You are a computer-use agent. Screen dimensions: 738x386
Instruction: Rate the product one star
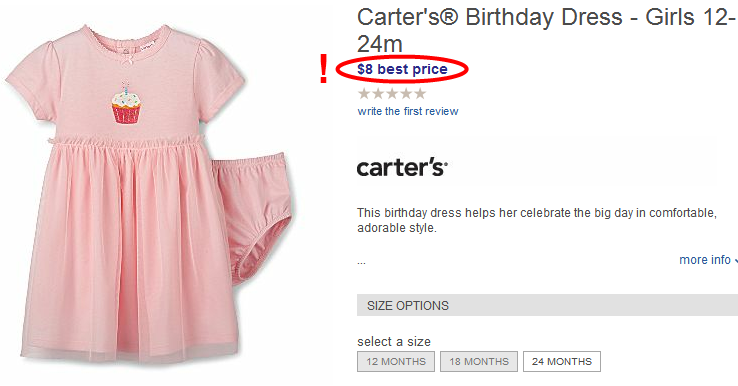[364, 94]
